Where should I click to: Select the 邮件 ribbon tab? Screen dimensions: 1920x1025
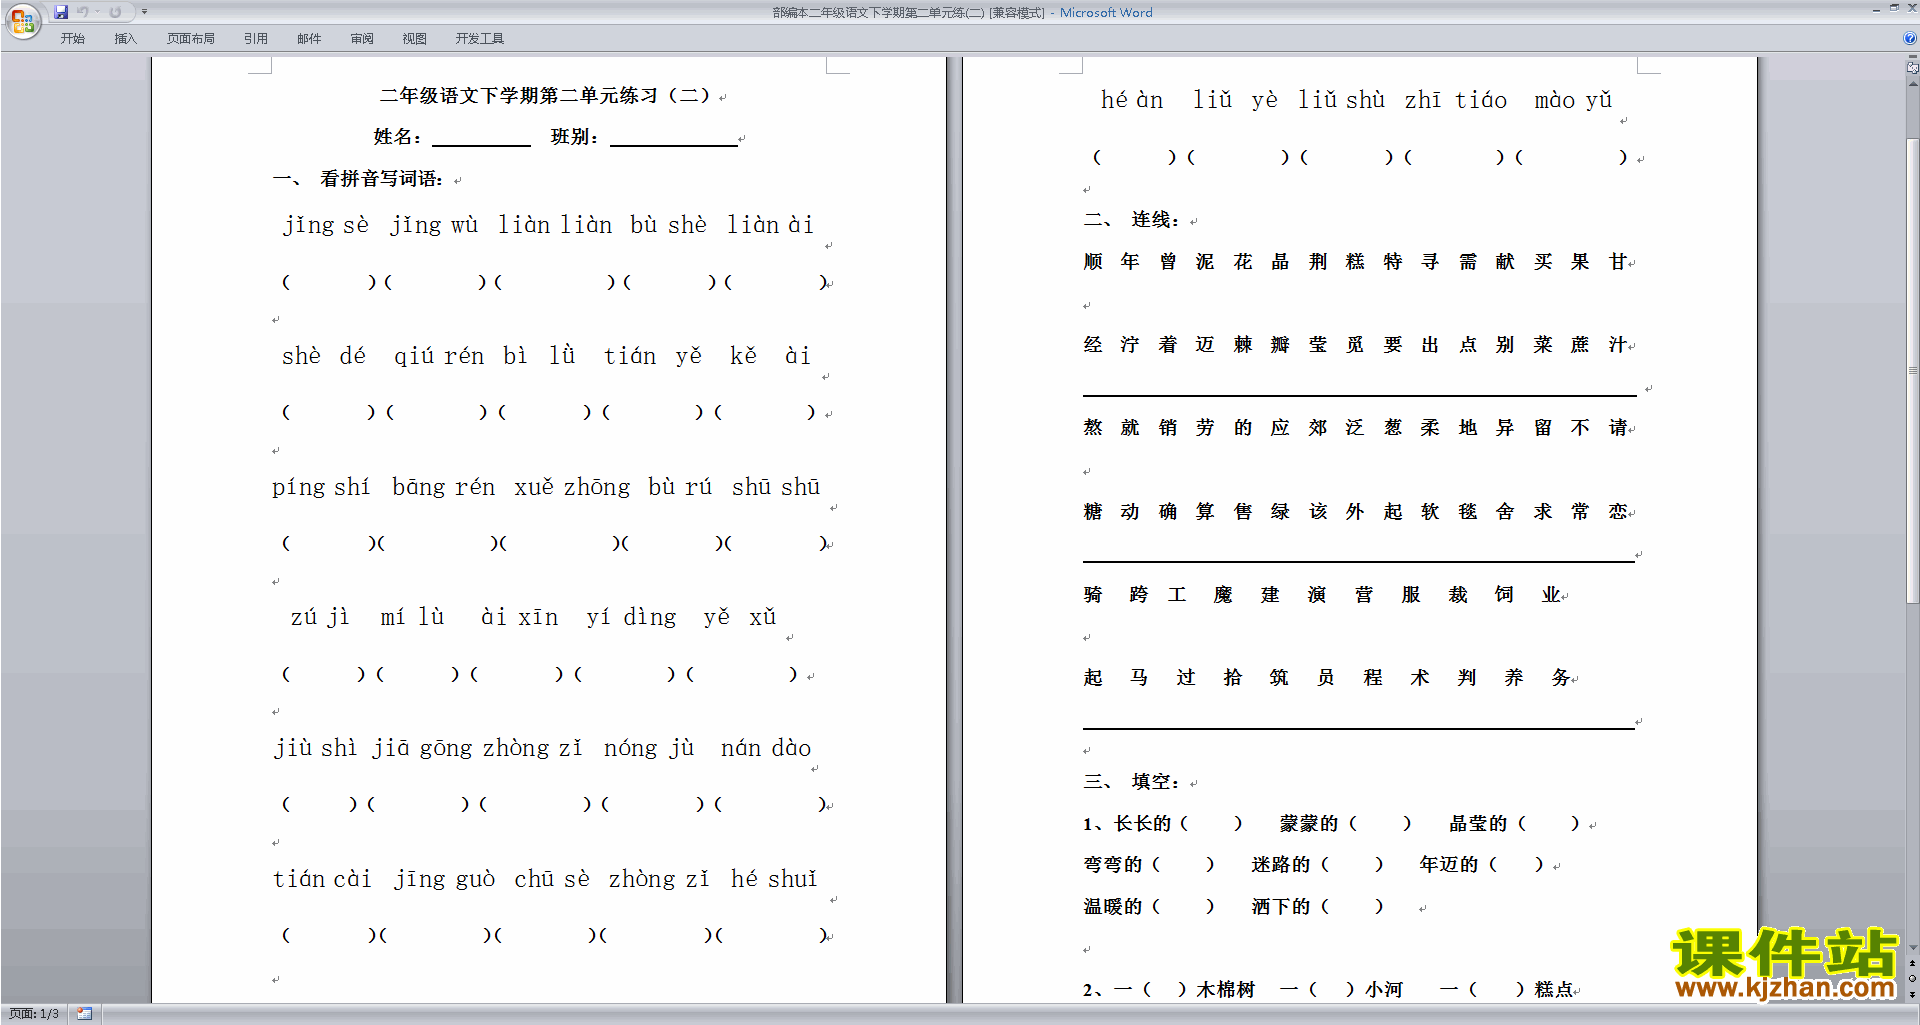309,39
